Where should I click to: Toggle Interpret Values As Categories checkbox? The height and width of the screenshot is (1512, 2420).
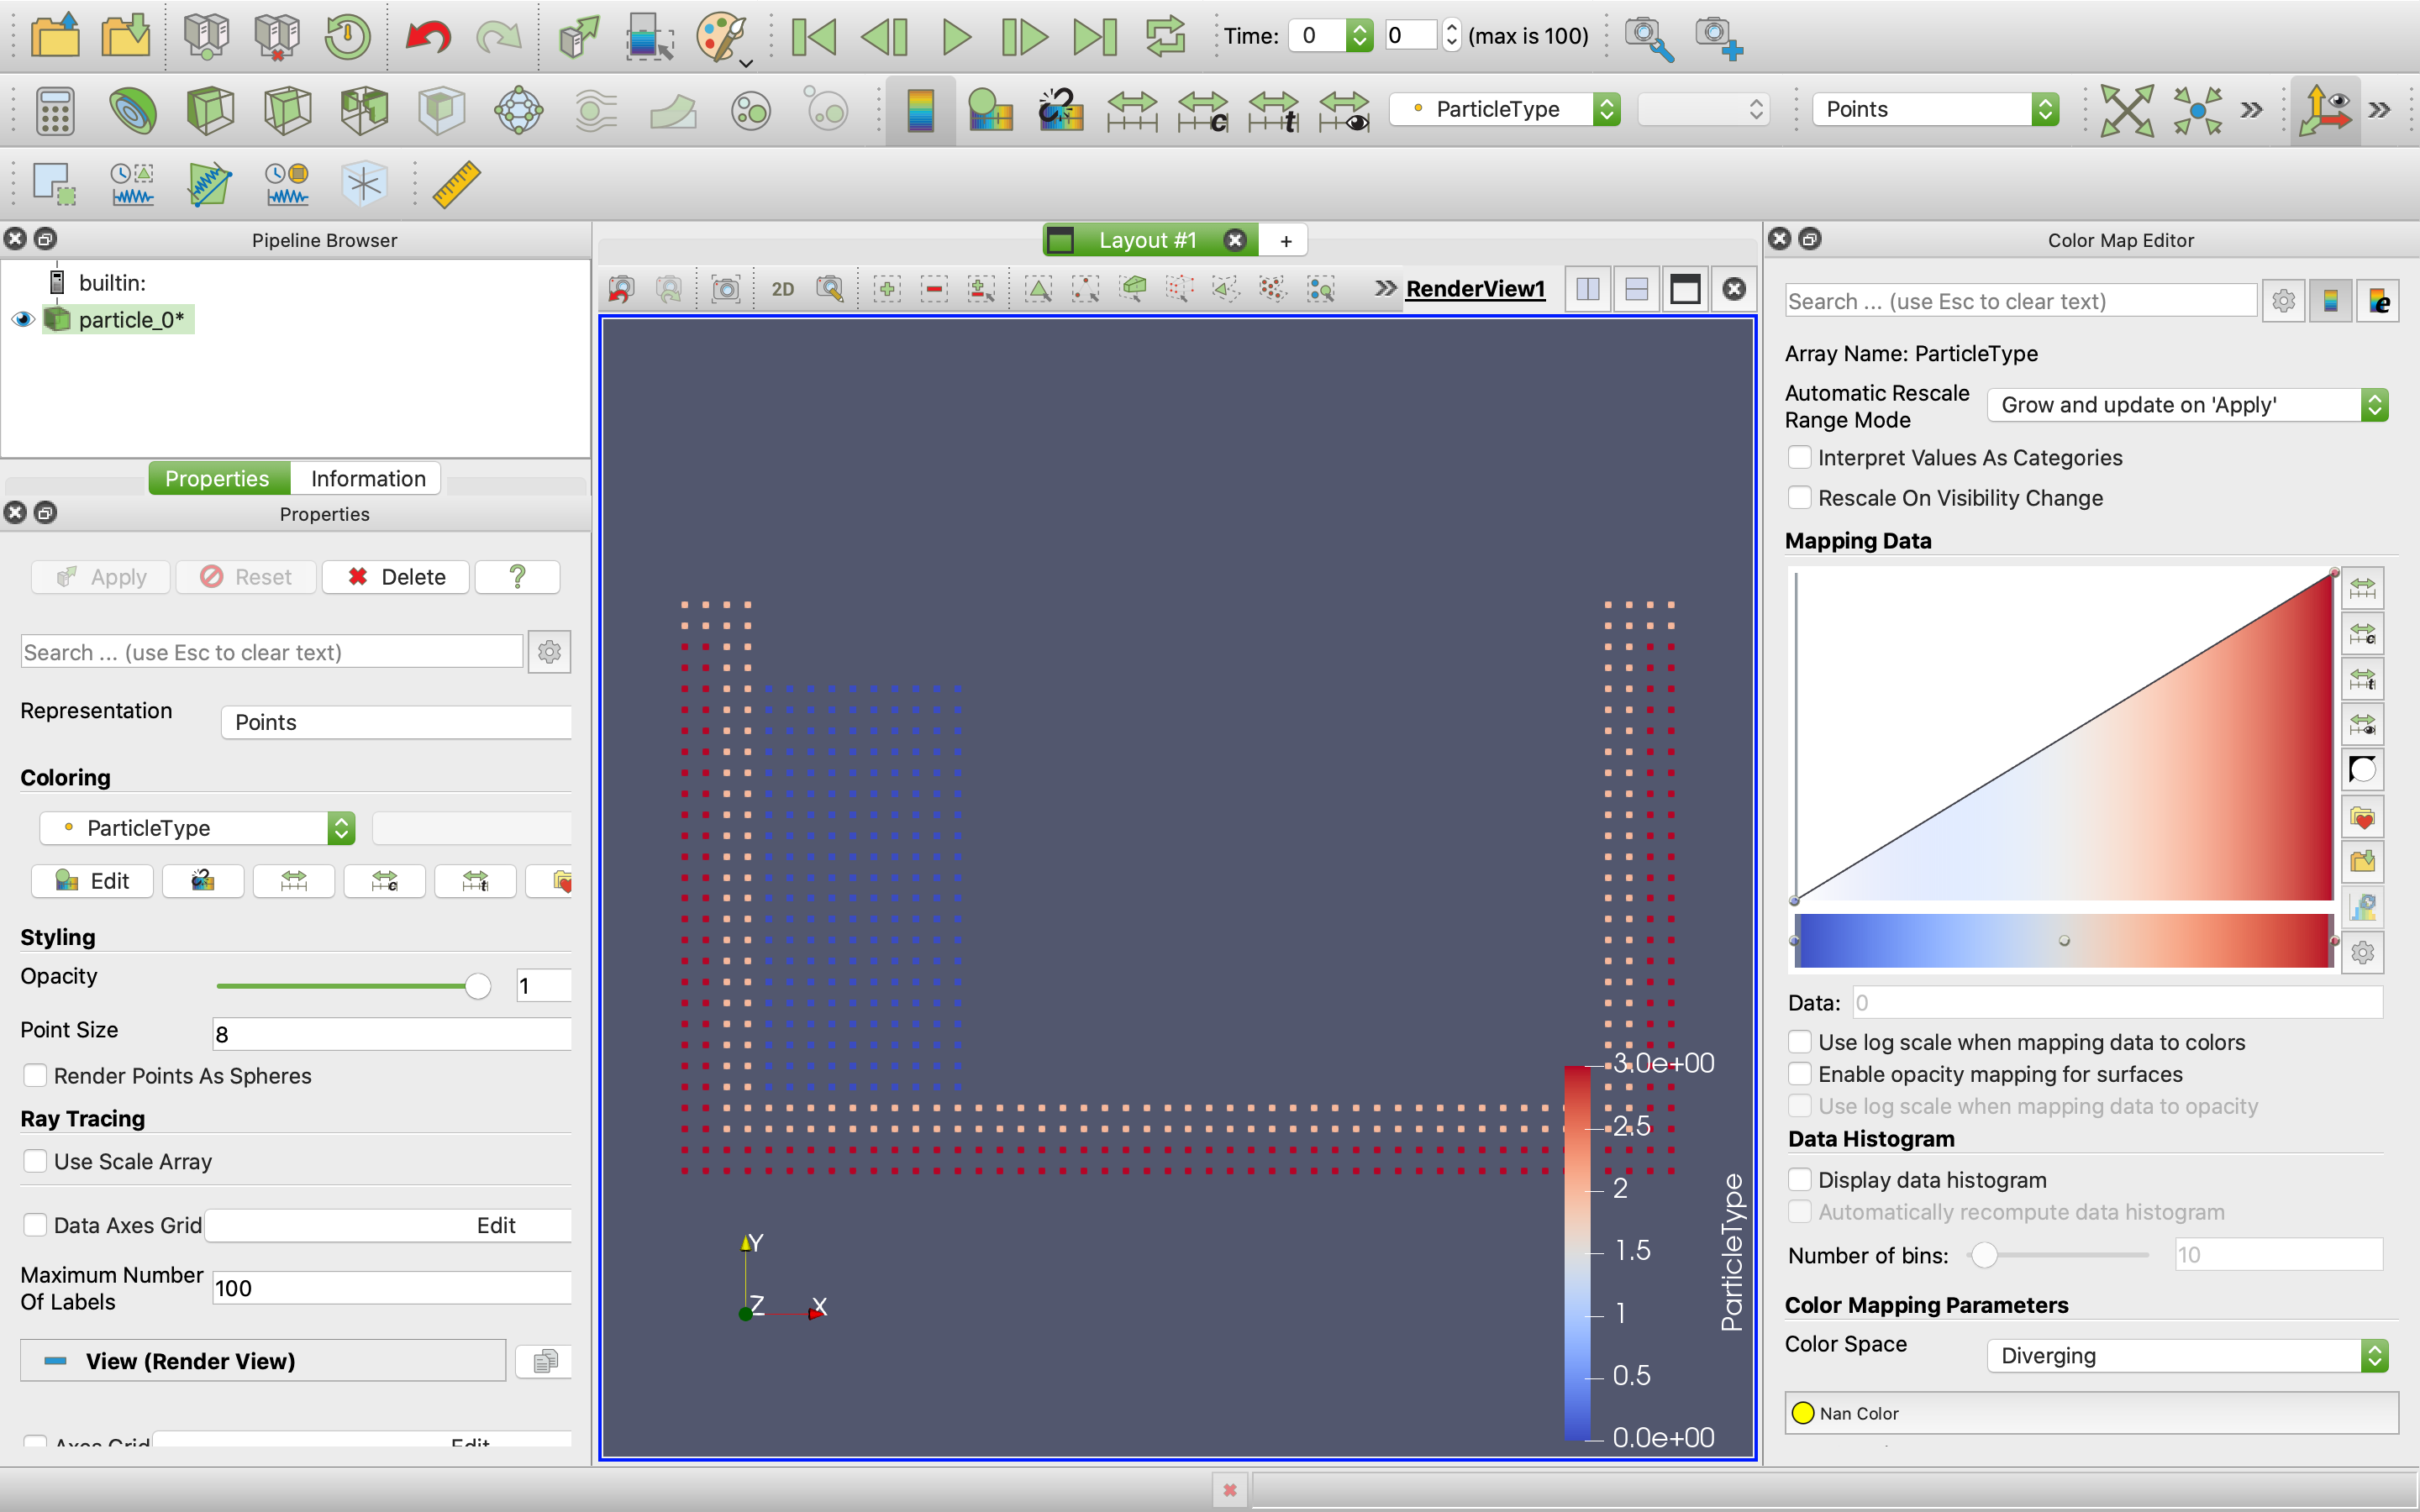pyautogui.click(x=1800, y=458)
